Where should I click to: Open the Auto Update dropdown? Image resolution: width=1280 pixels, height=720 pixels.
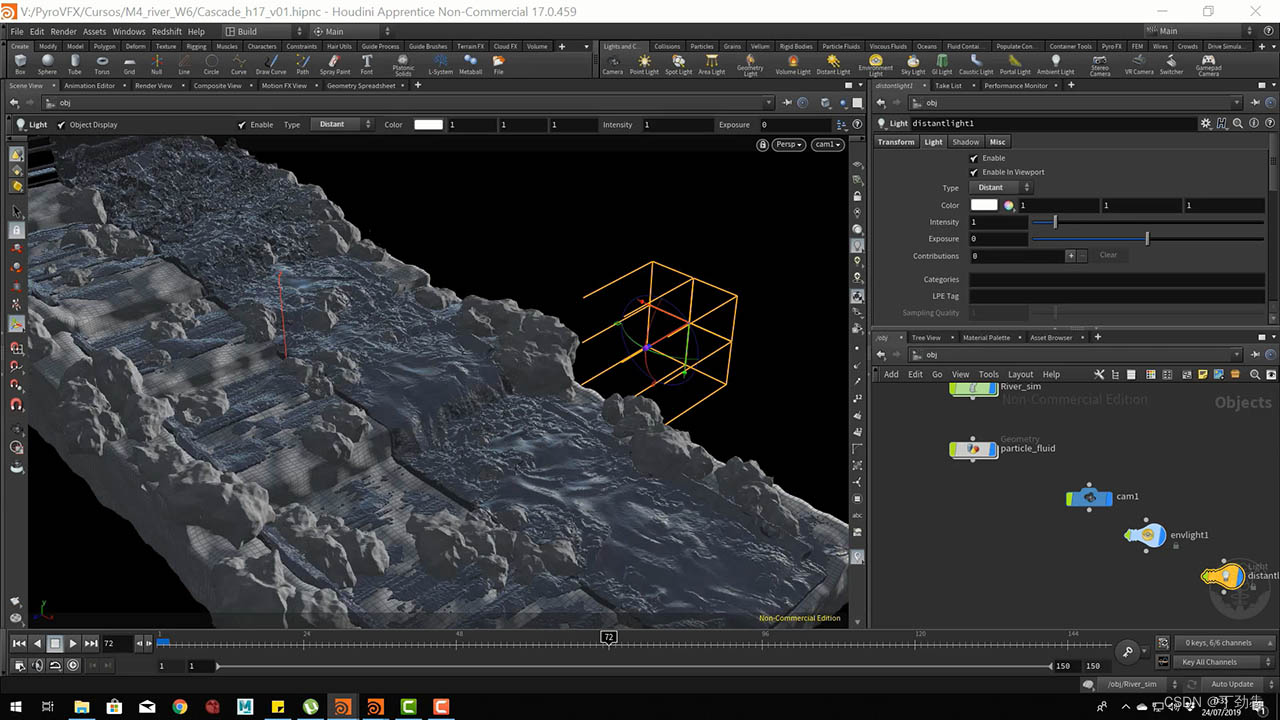point(1237,684)
